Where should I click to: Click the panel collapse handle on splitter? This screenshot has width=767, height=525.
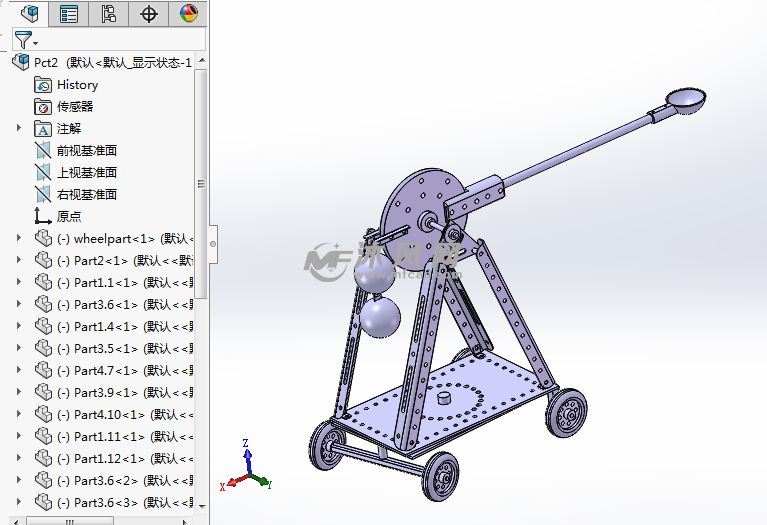click(213, 244)
